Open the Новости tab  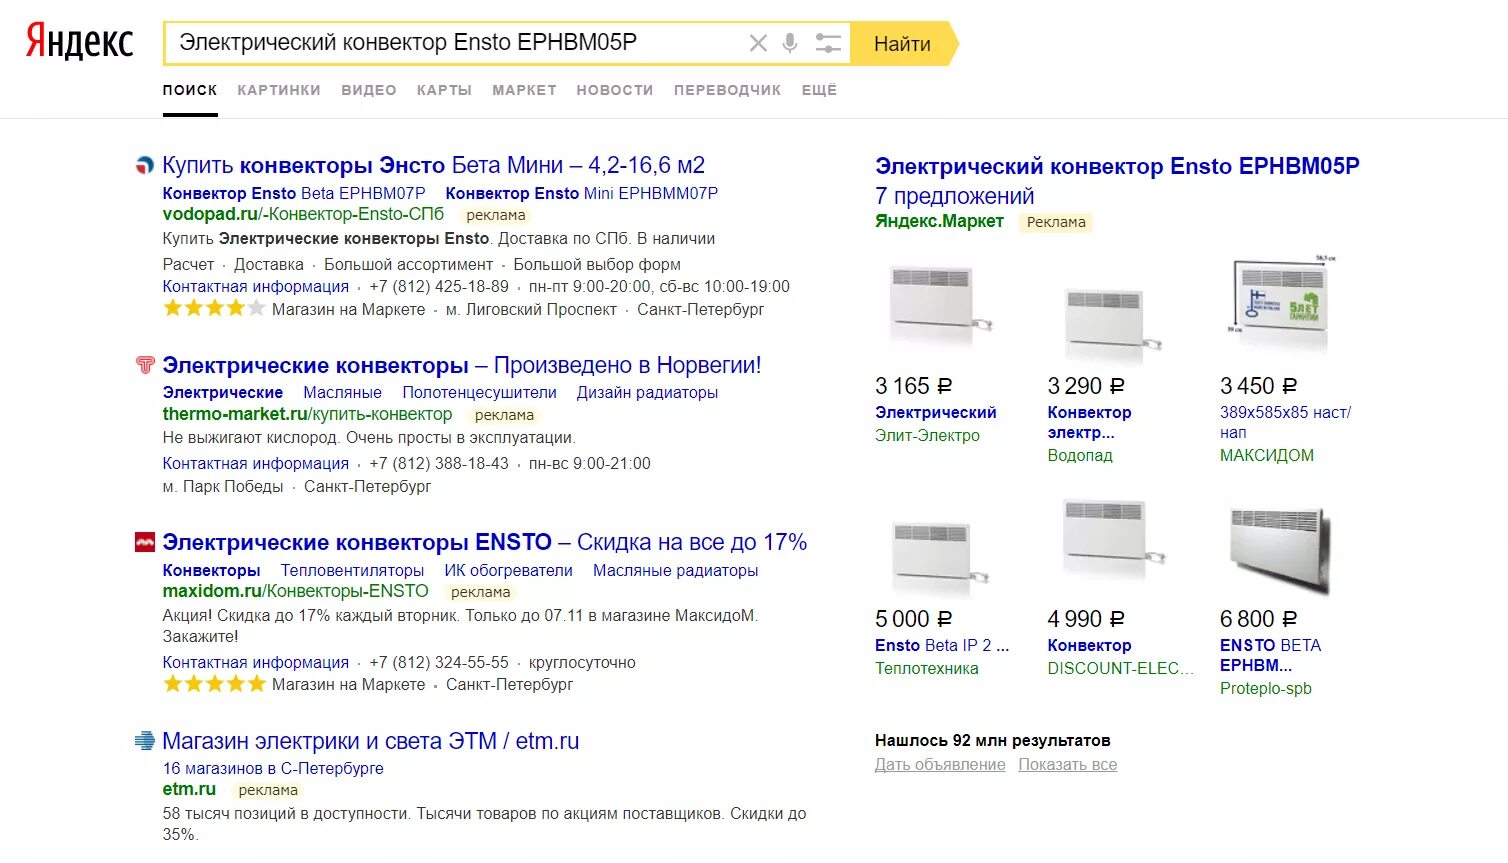click(x=615, y=90)
